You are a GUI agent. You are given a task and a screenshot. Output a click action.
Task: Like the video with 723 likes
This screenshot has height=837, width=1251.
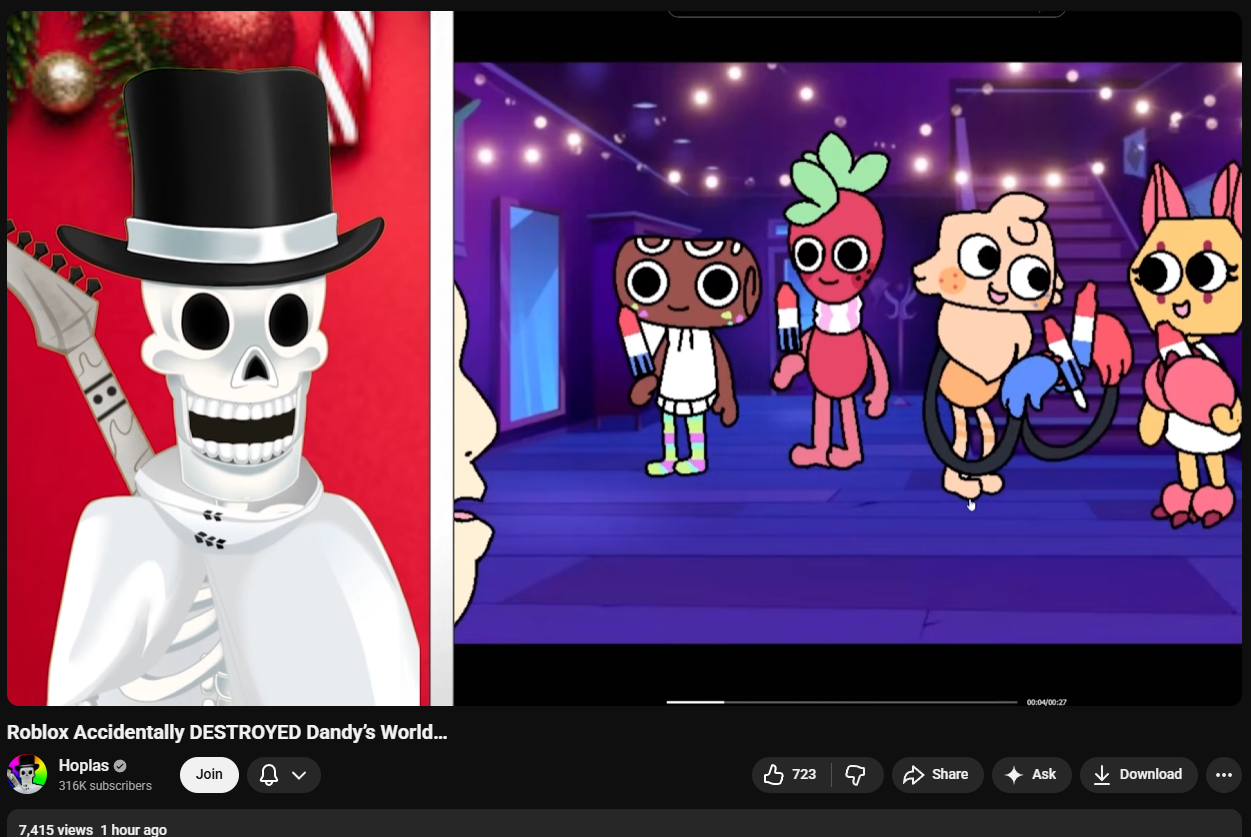[791, 775]
